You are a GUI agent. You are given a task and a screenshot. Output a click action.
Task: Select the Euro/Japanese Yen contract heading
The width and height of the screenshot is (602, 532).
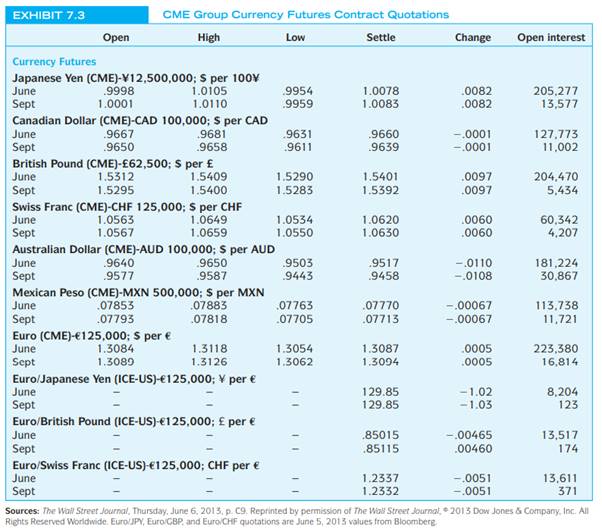click(x=134, y=379)
